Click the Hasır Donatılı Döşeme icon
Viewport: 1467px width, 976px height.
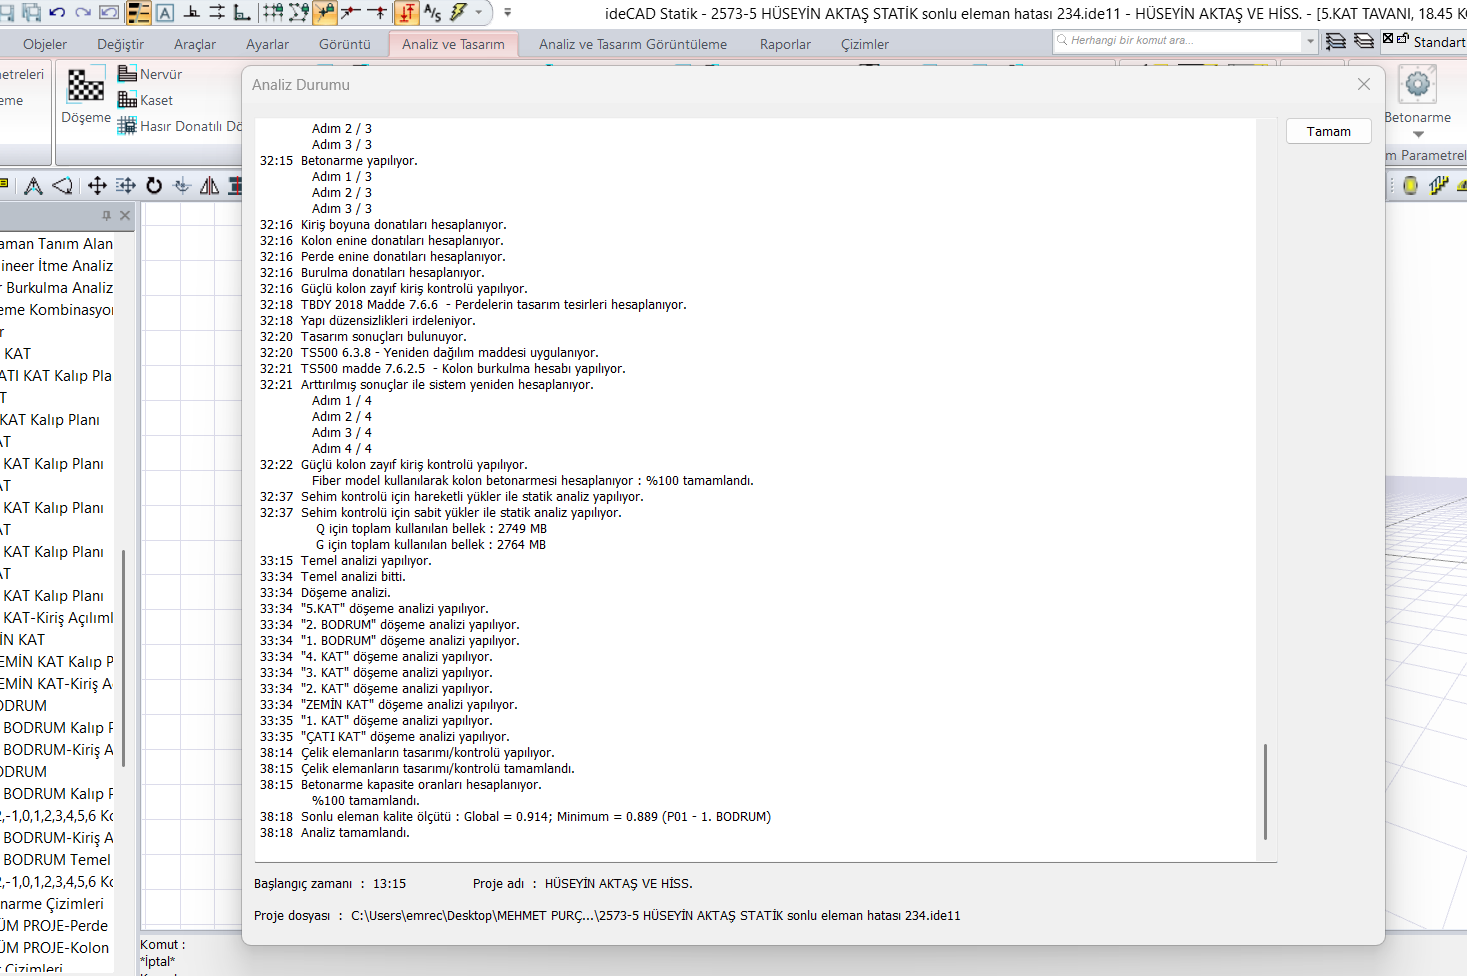[x=126, y=126]
